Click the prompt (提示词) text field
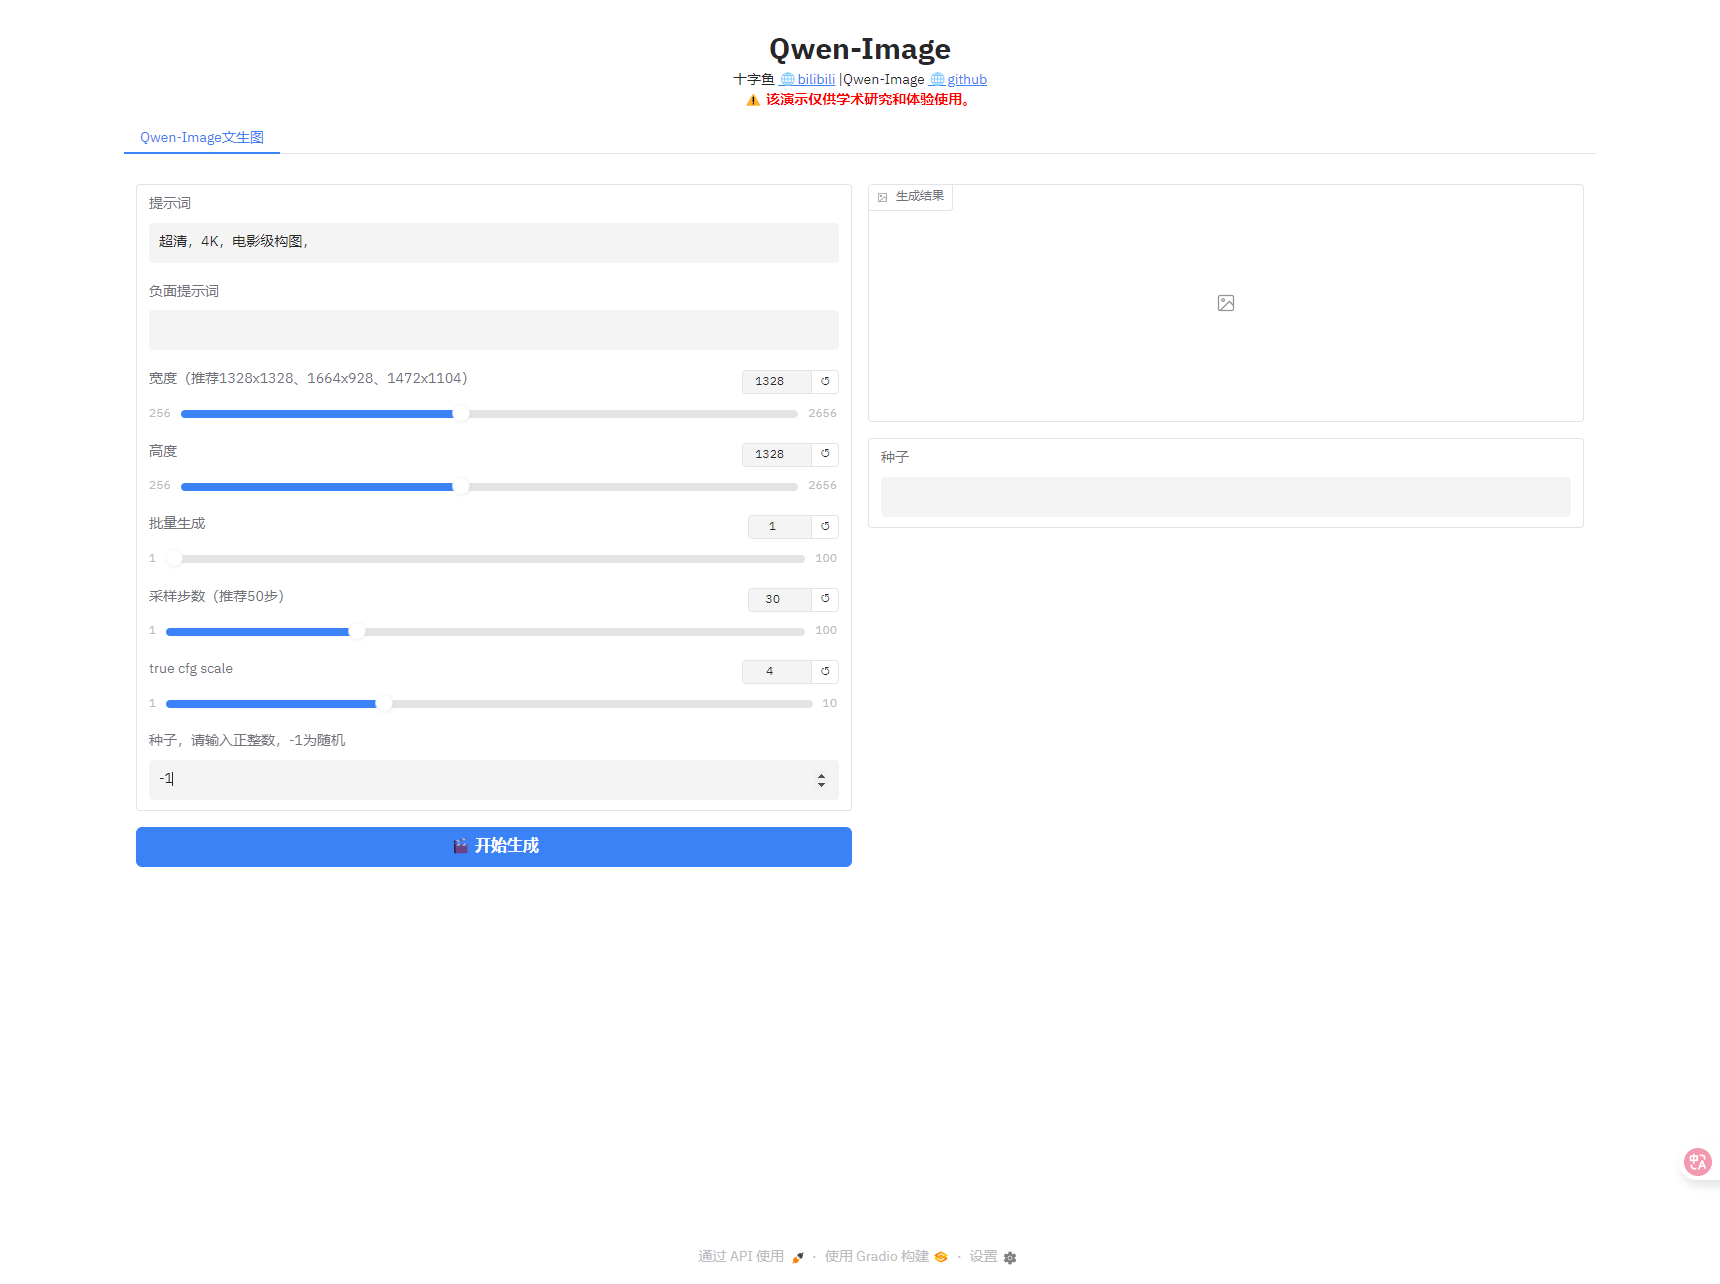Screen dimensions: 1720x1284 click(x=494, y=243)
